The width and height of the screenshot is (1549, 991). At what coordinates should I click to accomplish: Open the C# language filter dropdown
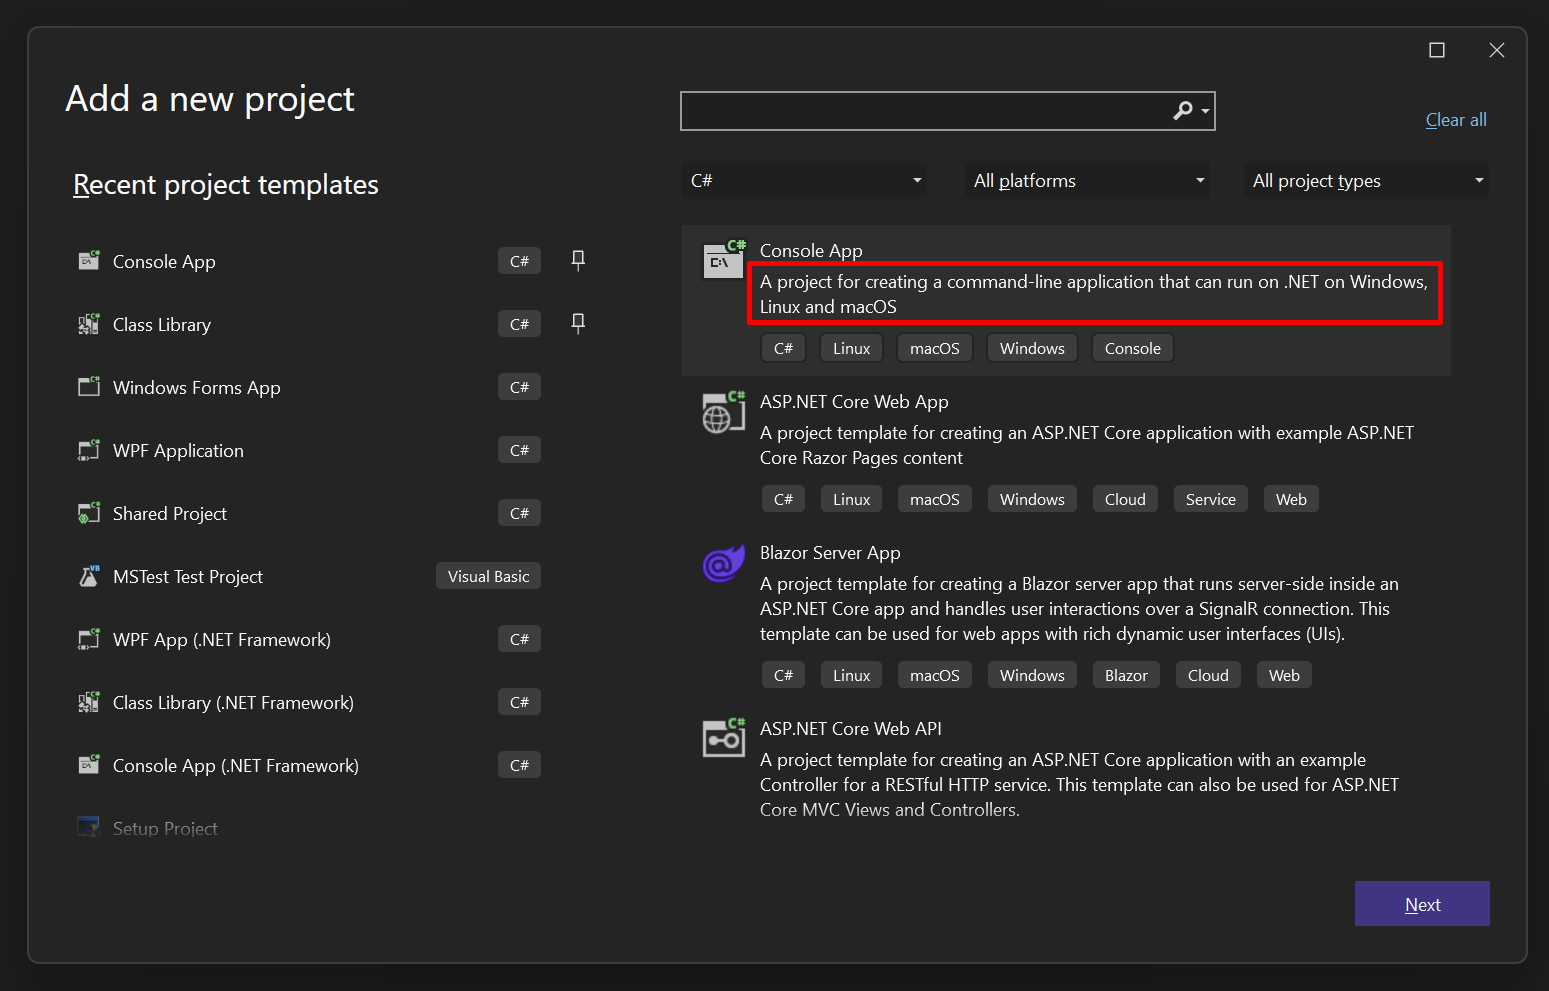pyautogui.click(x=916, y=180)
